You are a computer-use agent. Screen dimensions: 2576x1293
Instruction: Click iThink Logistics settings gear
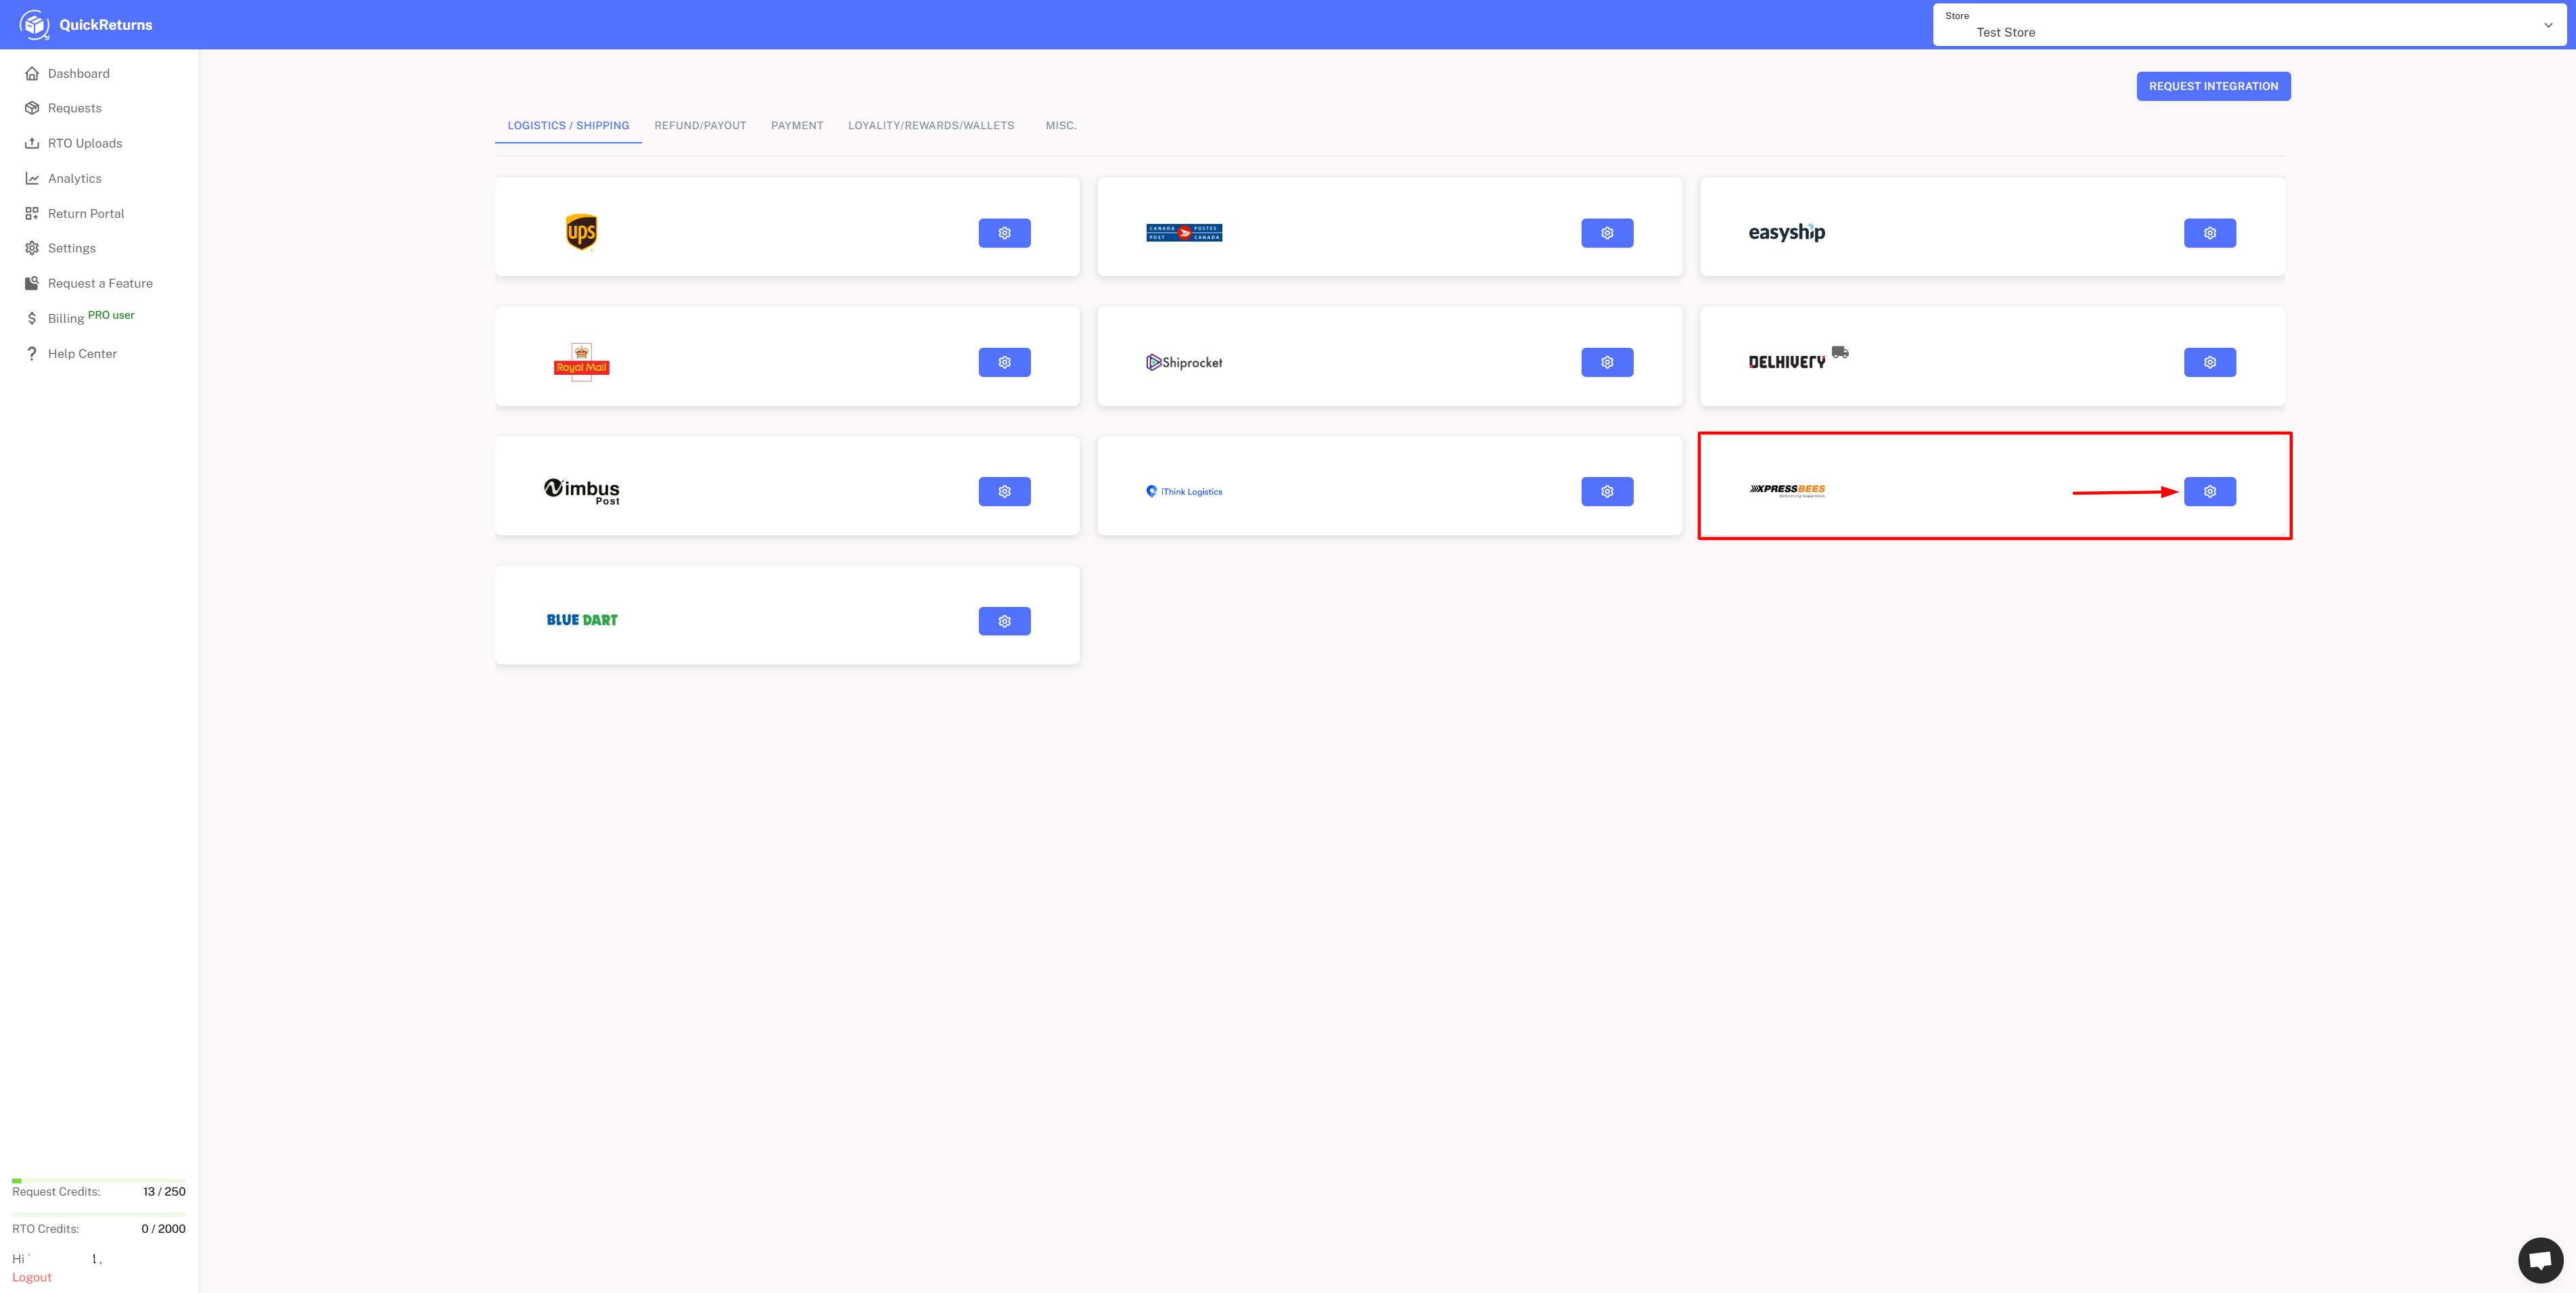pos(1607,491)
